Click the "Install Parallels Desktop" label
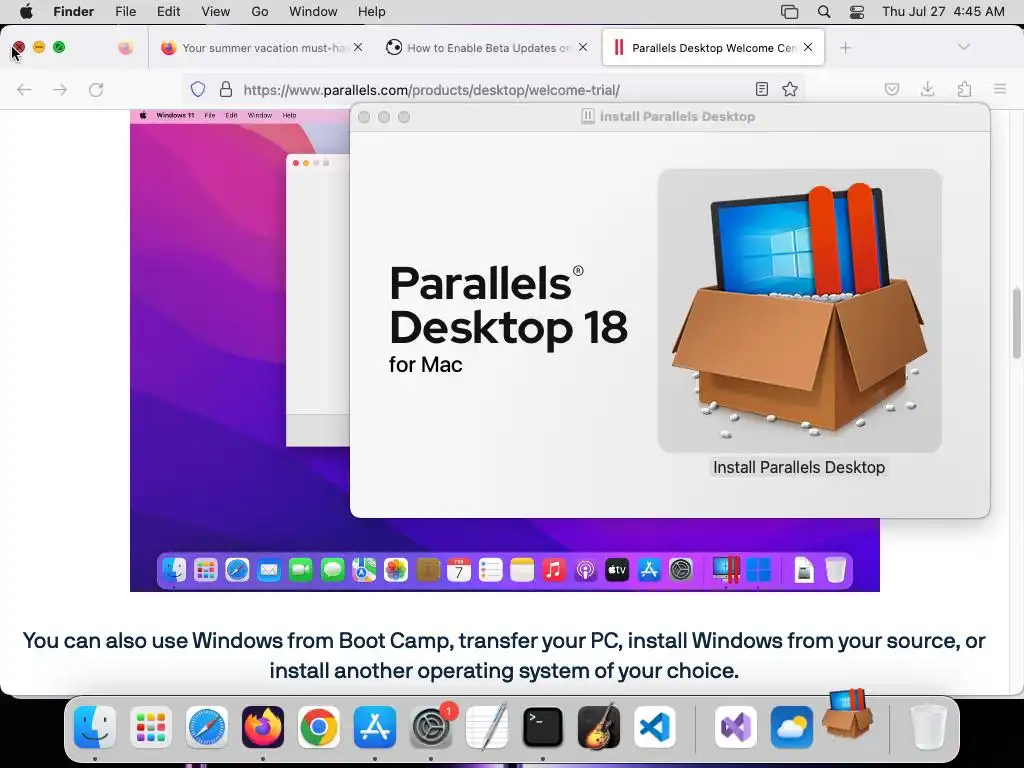 pyautogui.click(x=799, y=468)
